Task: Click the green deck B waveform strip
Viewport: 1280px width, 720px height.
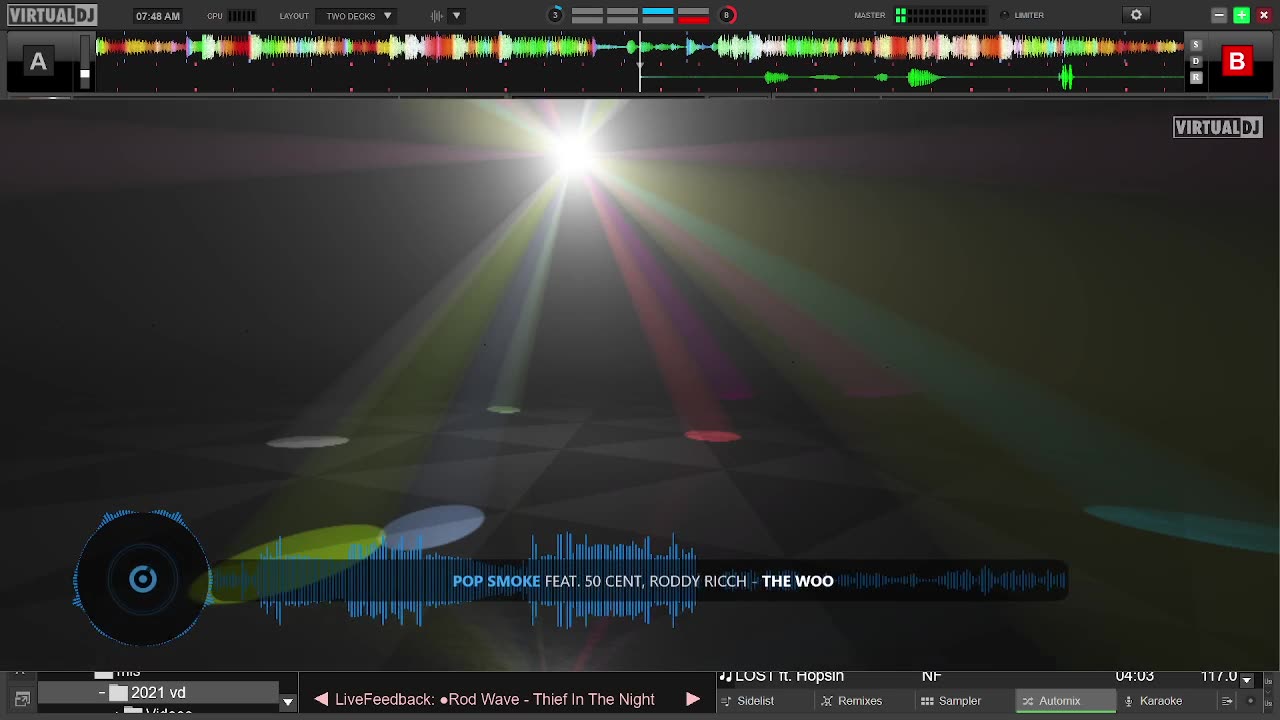Action: [912, 77]
